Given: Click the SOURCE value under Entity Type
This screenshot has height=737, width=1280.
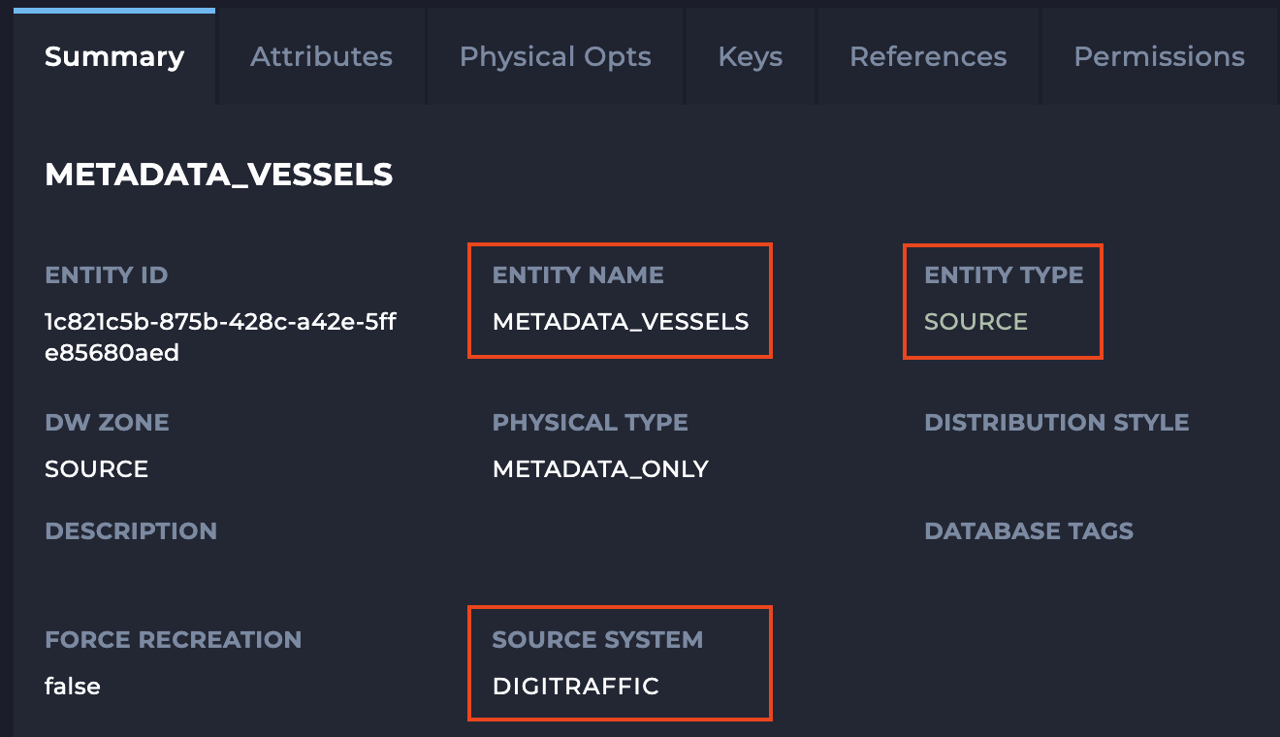Looking at the screenshot, I should (976, 322).
